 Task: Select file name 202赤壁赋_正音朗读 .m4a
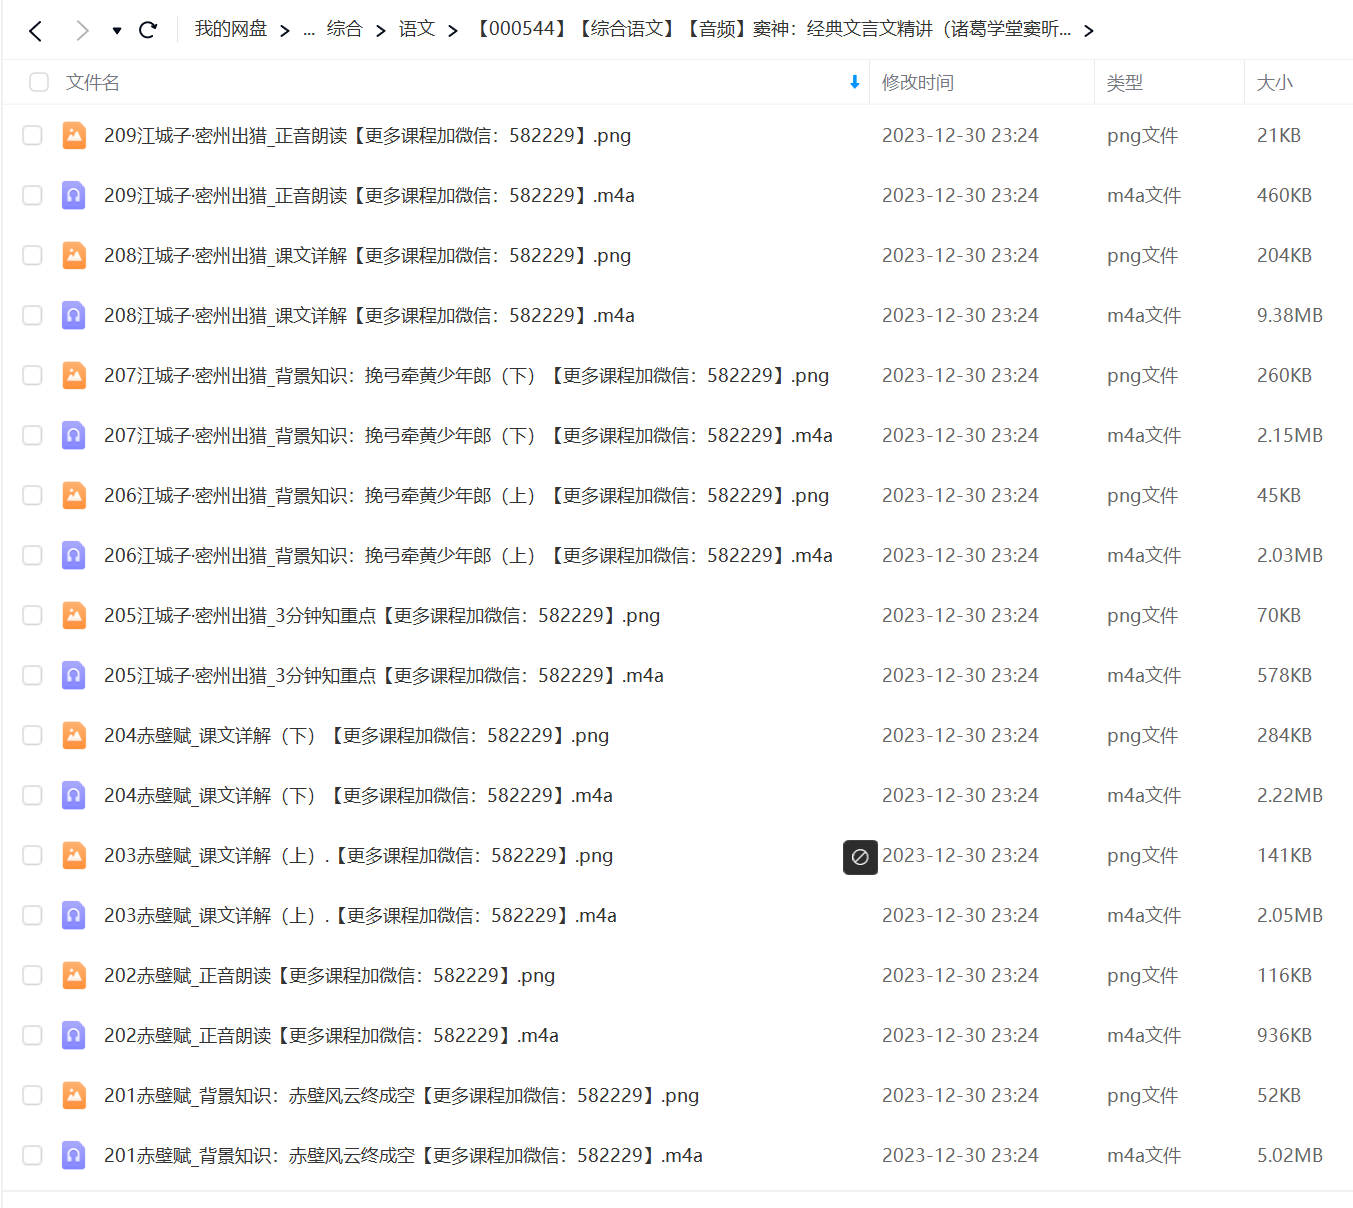tap(331, 1035)
